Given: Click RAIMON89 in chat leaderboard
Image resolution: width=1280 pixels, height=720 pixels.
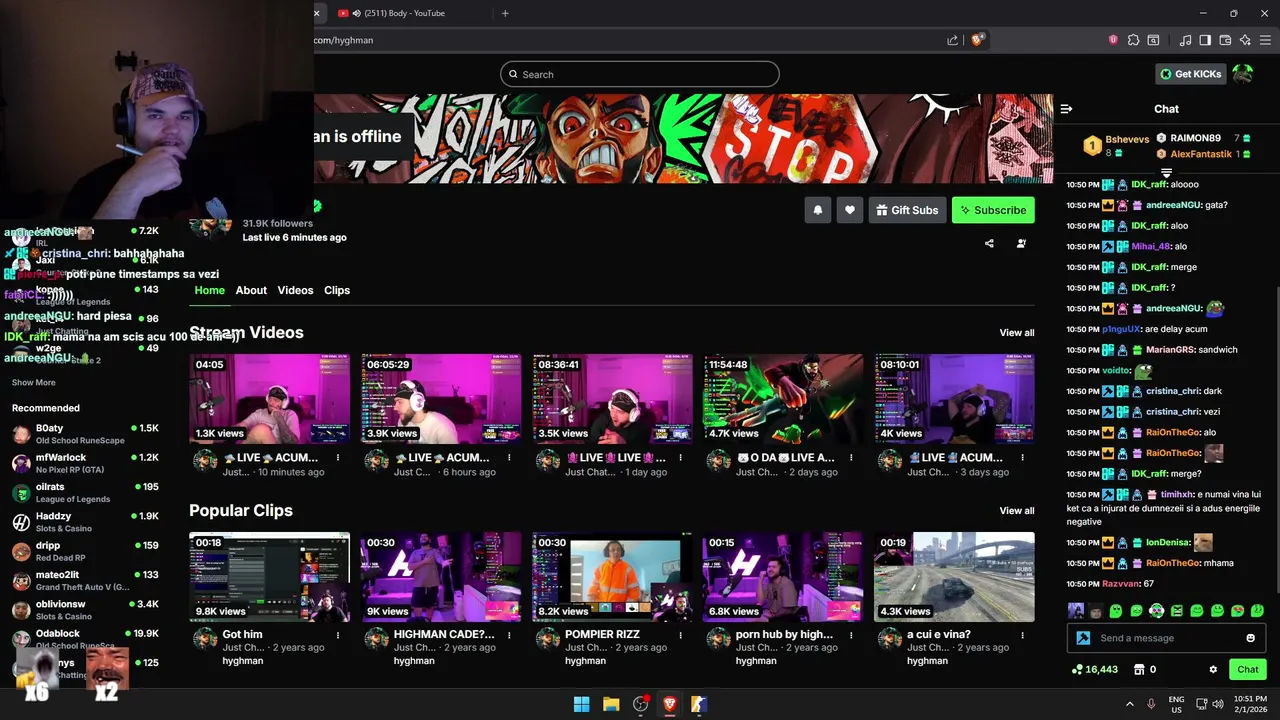Looking at the screenshot, I should pyautogui.click(x=1195, y=138).
